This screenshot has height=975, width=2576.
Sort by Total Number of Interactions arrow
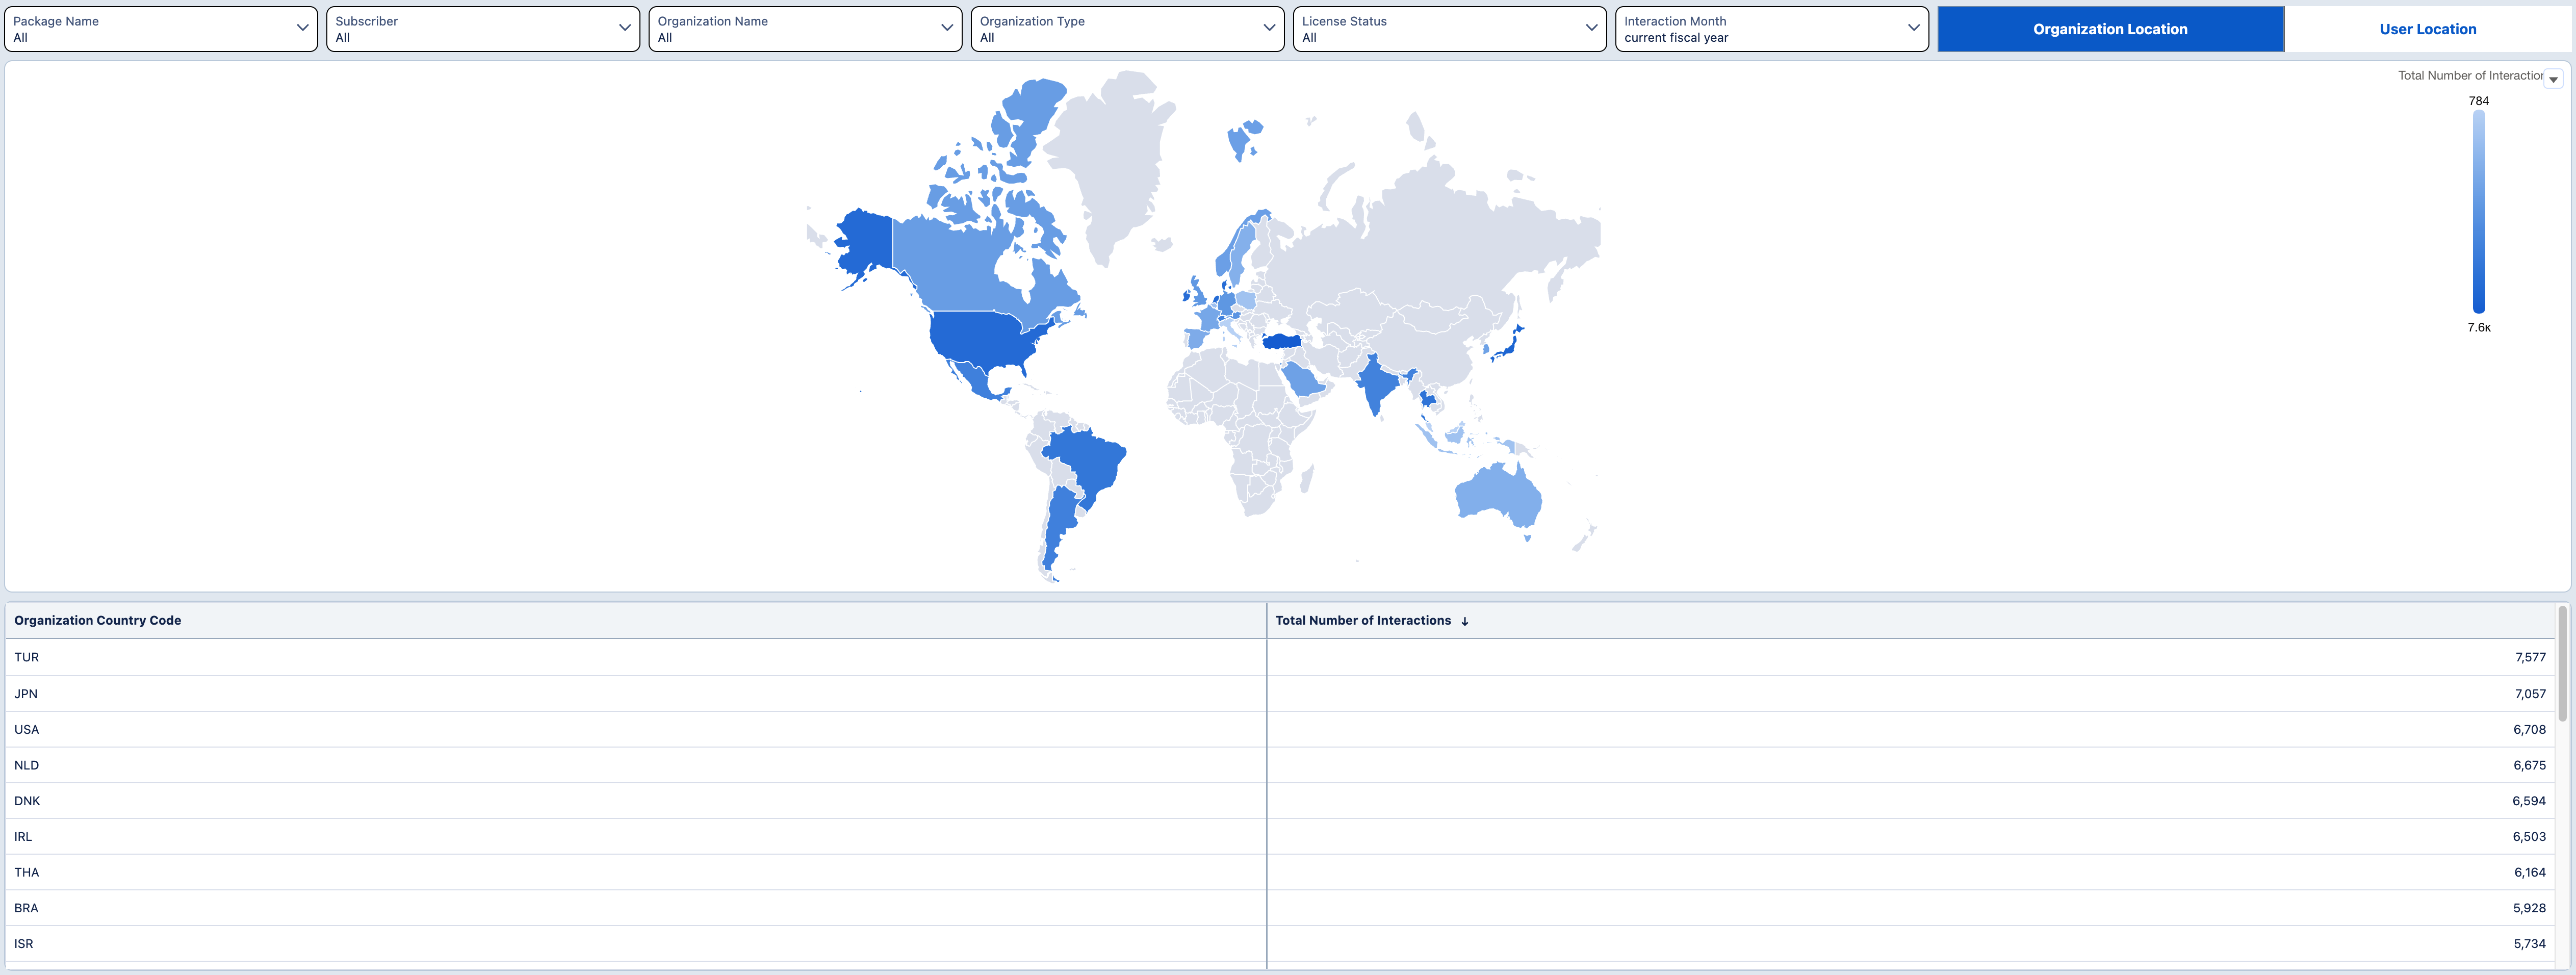(1464, 621)
